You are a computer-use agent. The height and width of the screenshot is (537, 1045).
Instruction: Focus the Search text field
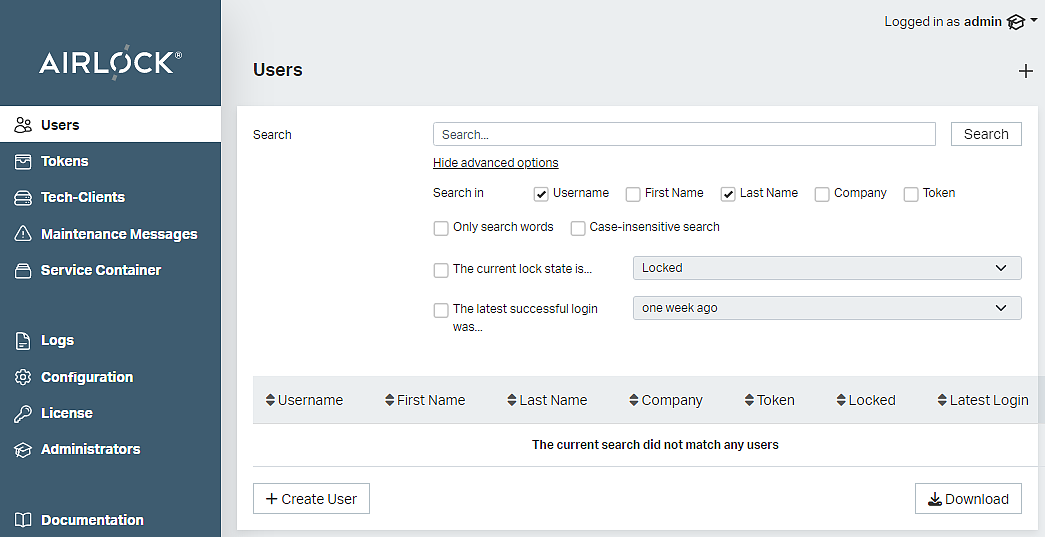click(683, 134)
